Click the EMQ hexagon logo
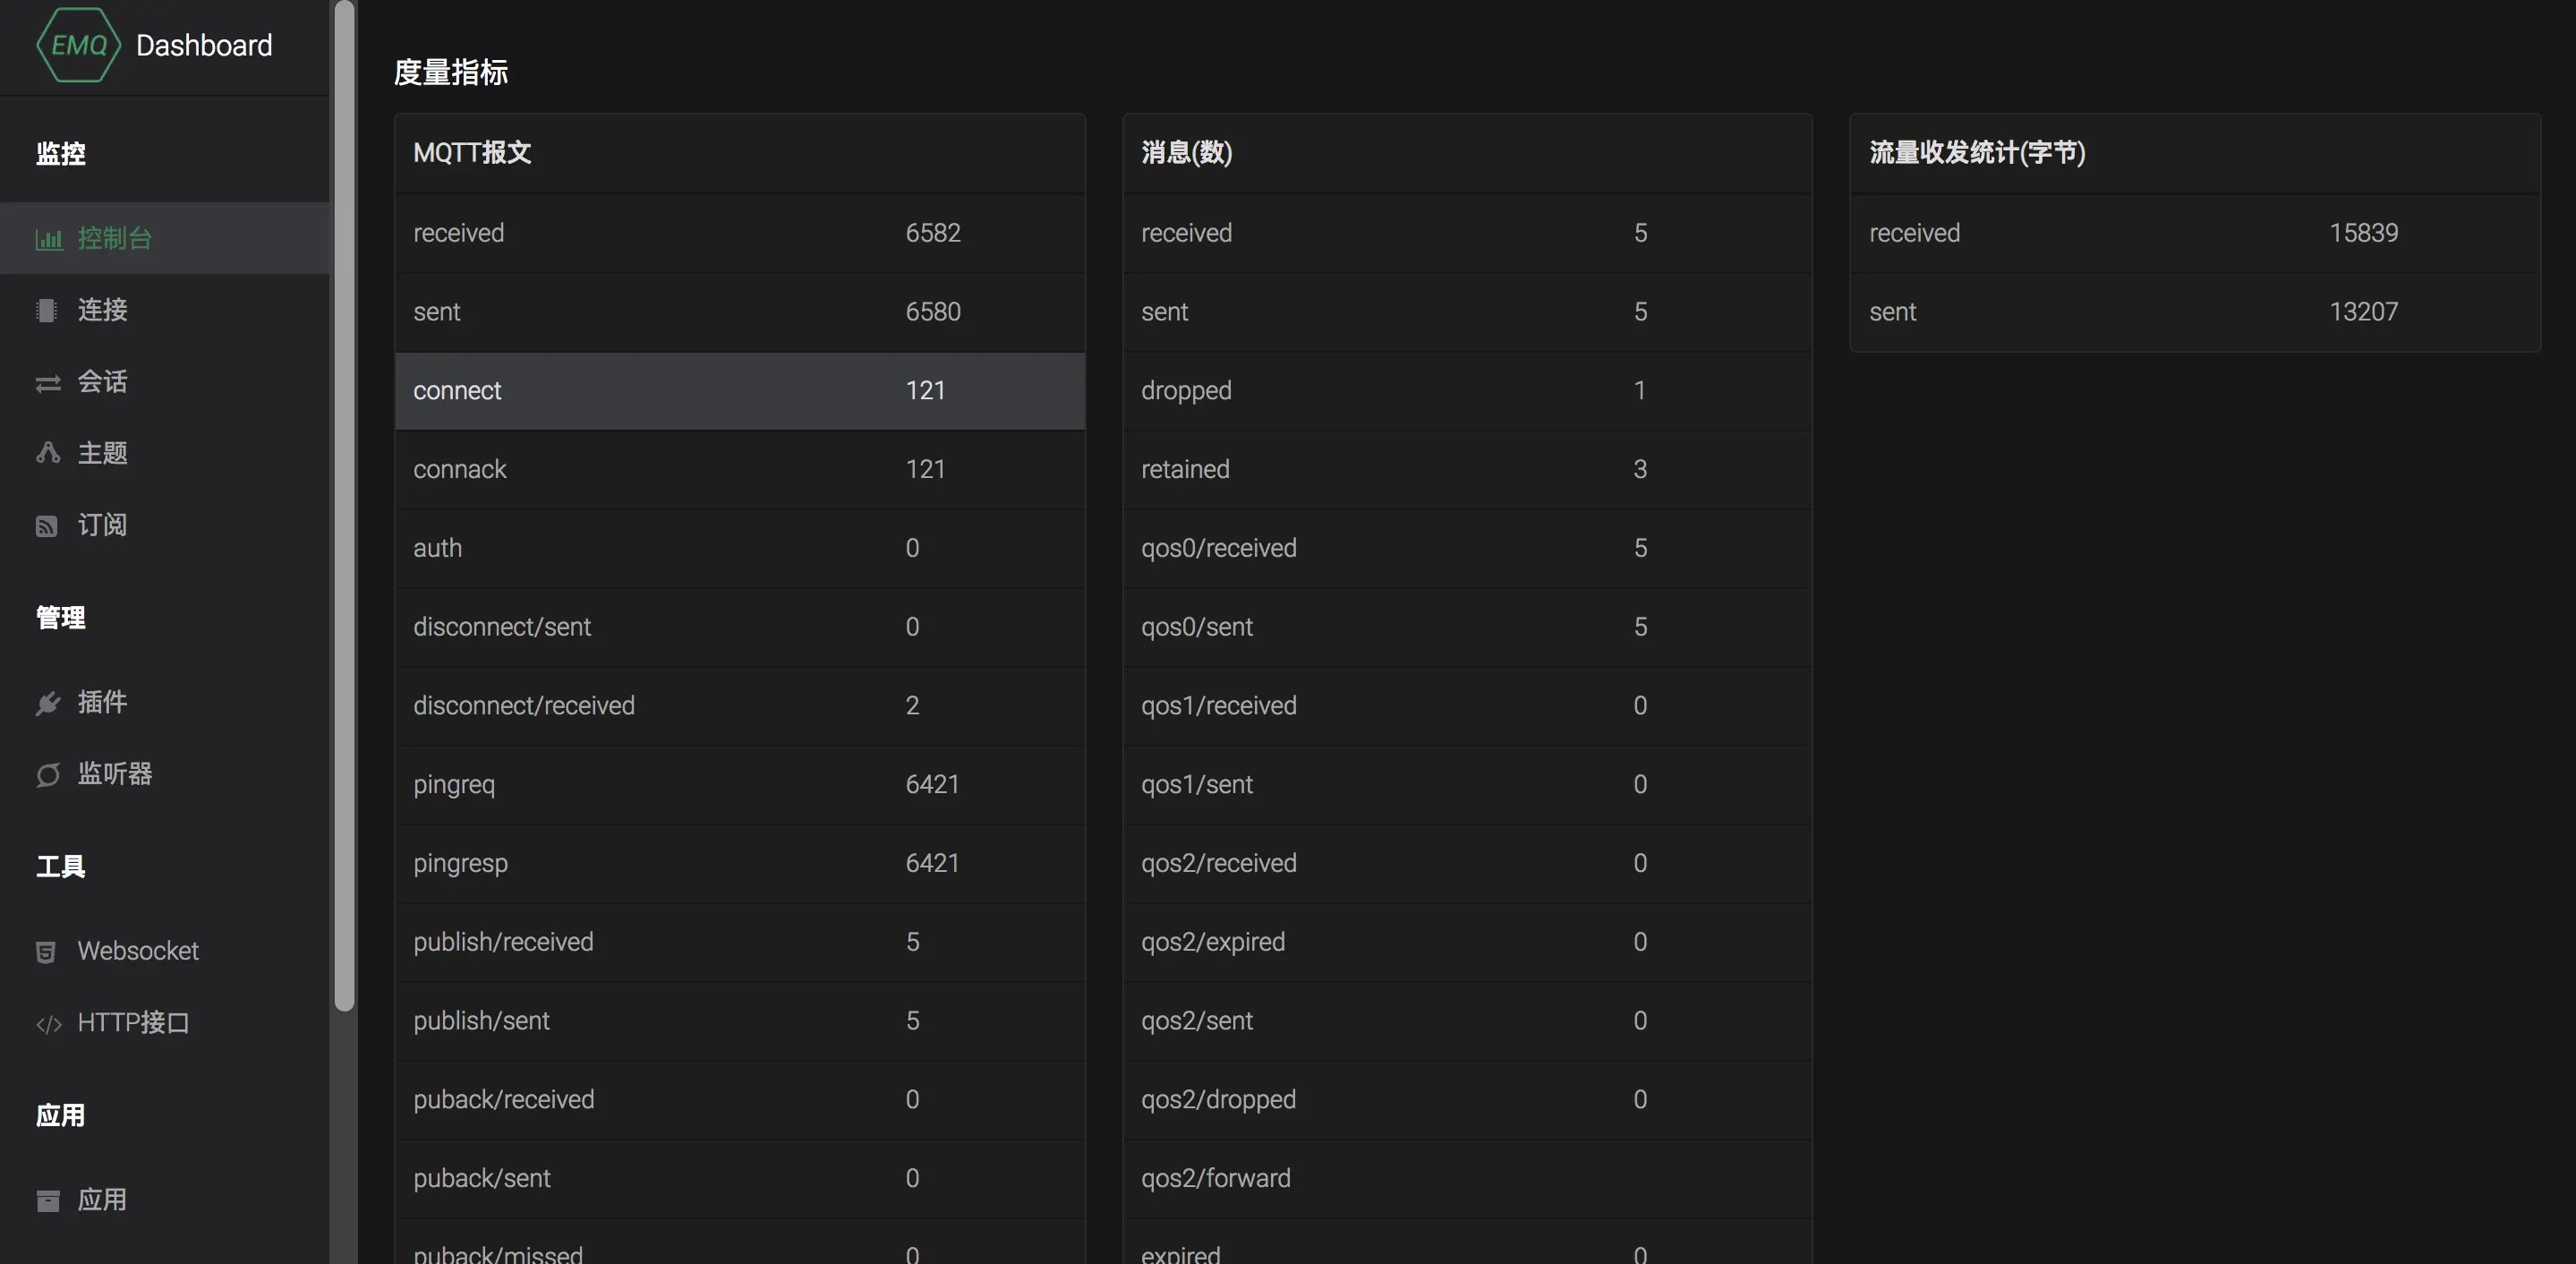Screen dimensions: 2576x1264 tap(78, 45)
